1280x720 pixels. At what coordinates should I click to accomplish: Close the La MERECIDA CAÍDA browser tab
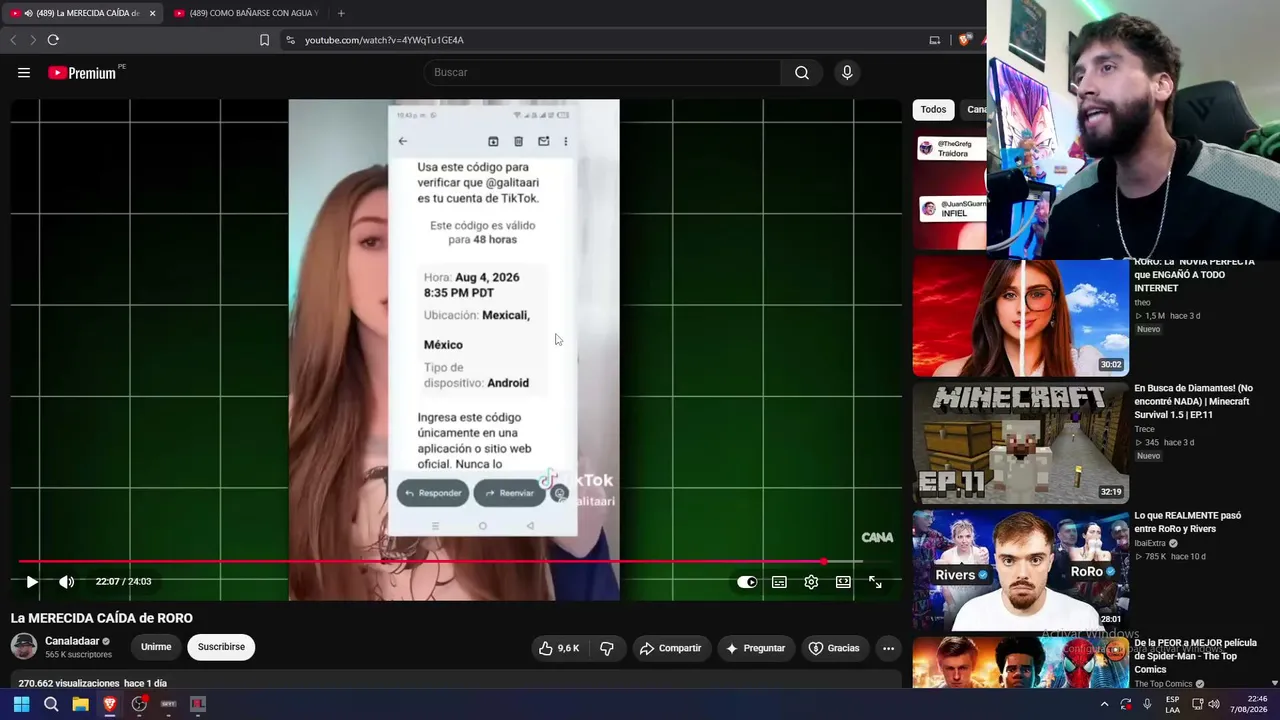click(153, 13)
